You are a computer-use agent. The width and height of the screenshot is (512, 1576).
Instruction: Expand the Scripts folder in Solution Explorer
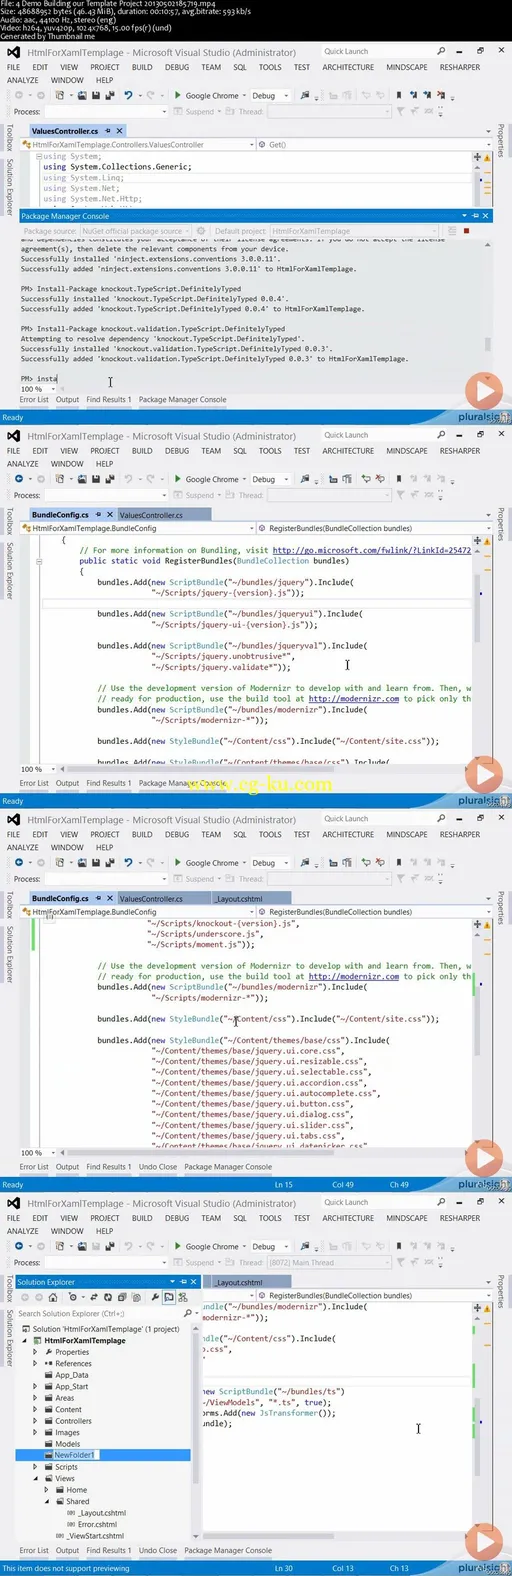click(36, 1467)
